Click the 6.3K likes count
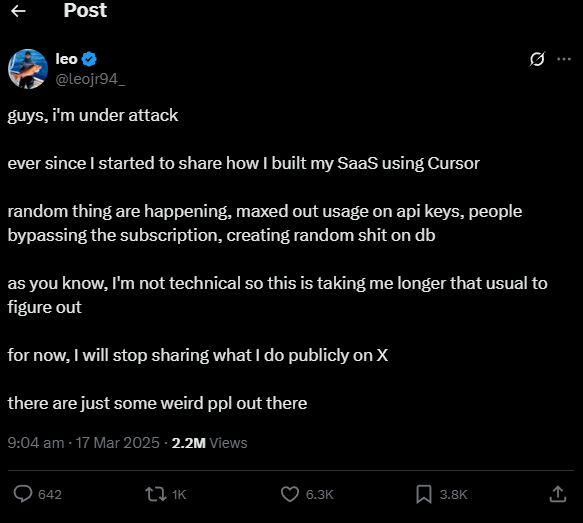The height and width of the screenshot is (523, 583). point(319,494)
